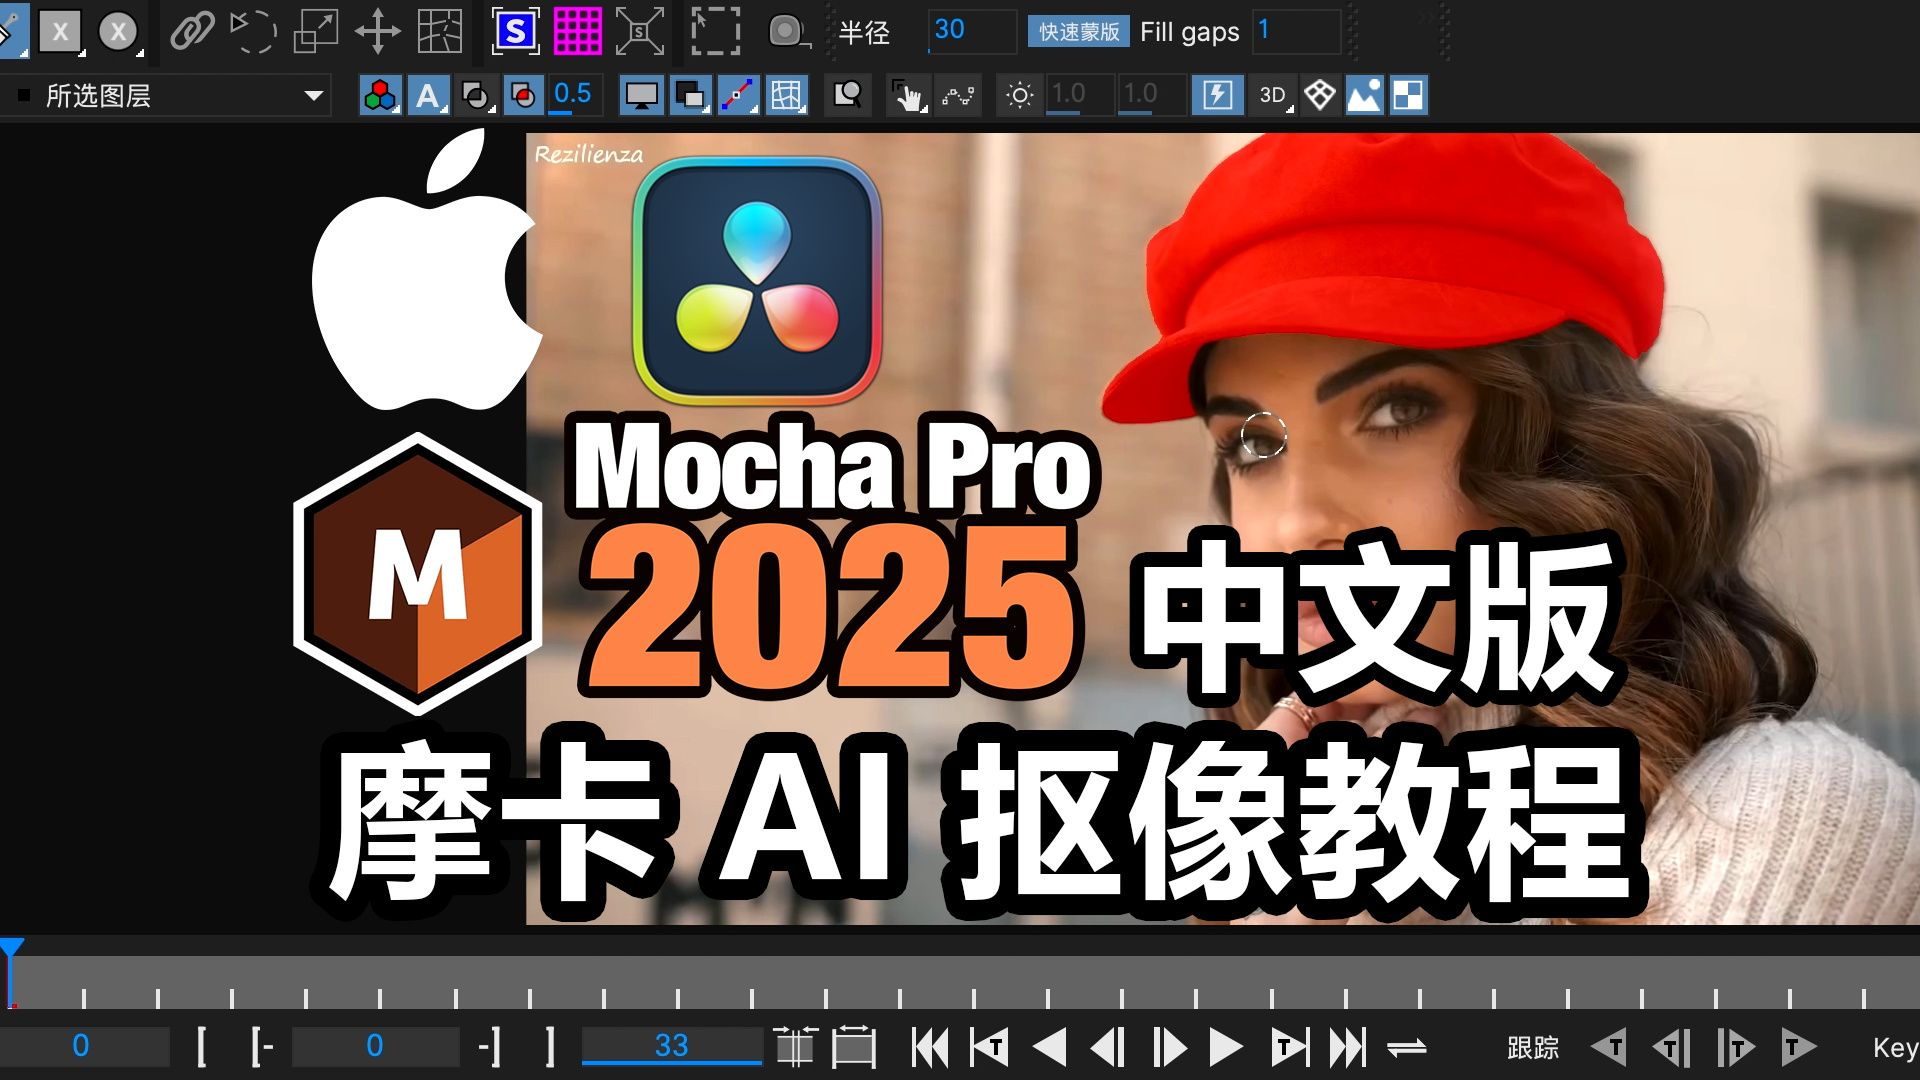1920x1080 pixels.
Task: Jump to previous tracked keyframe in playback
Action: (990, 1048)
